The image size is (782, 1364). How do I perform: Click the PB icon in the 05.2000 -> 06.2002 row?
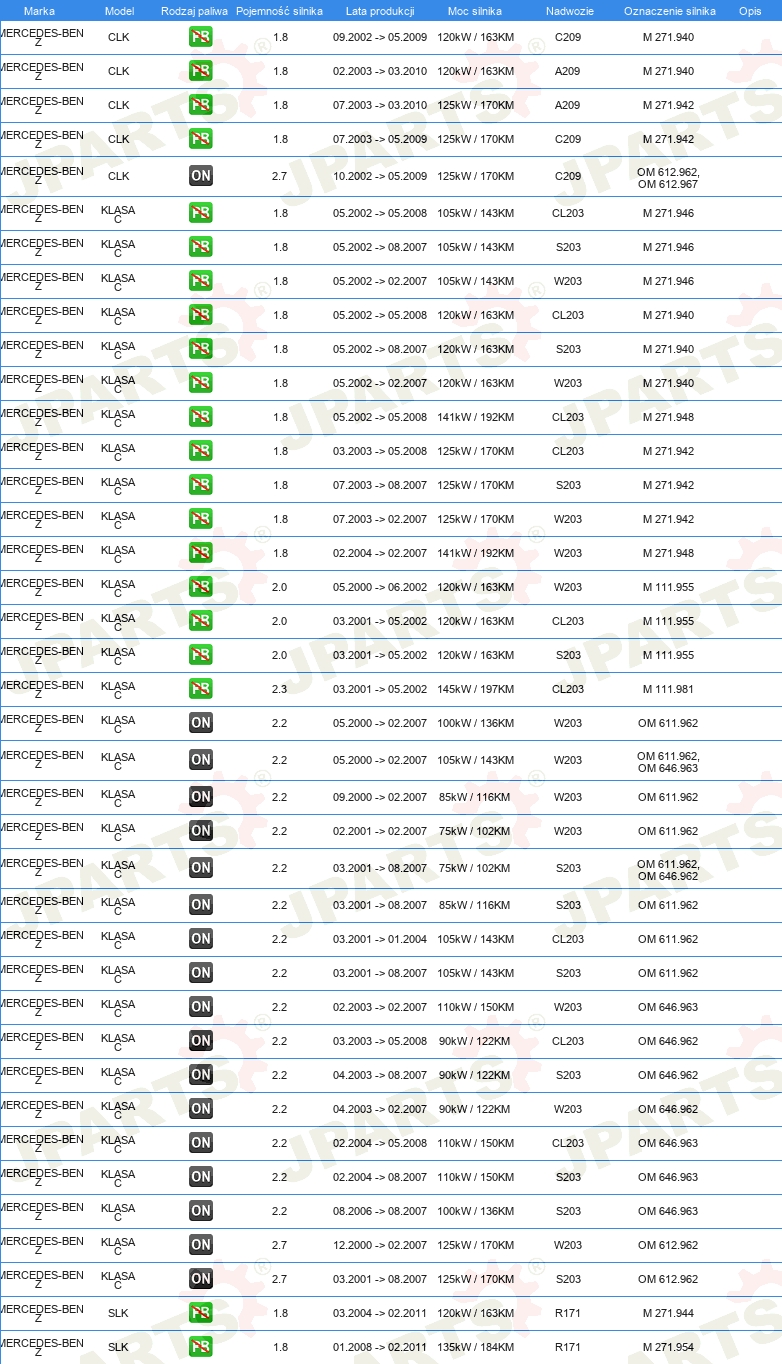coord(200,586)
